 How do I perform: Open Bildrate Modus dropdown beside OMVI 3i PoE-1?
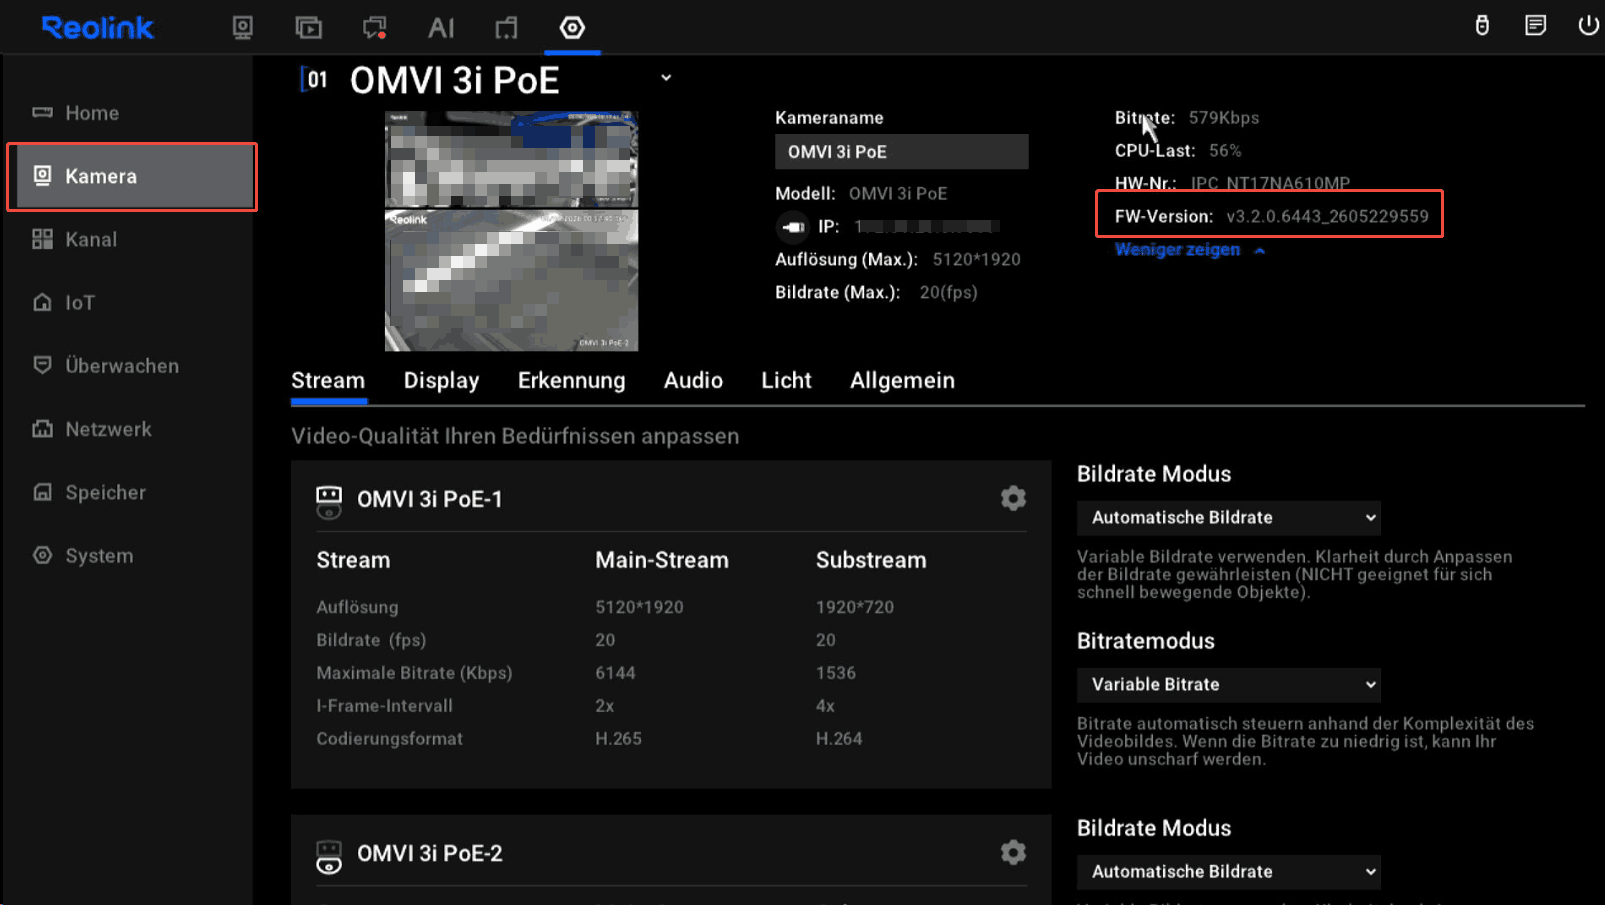[x=1229, y=518]
